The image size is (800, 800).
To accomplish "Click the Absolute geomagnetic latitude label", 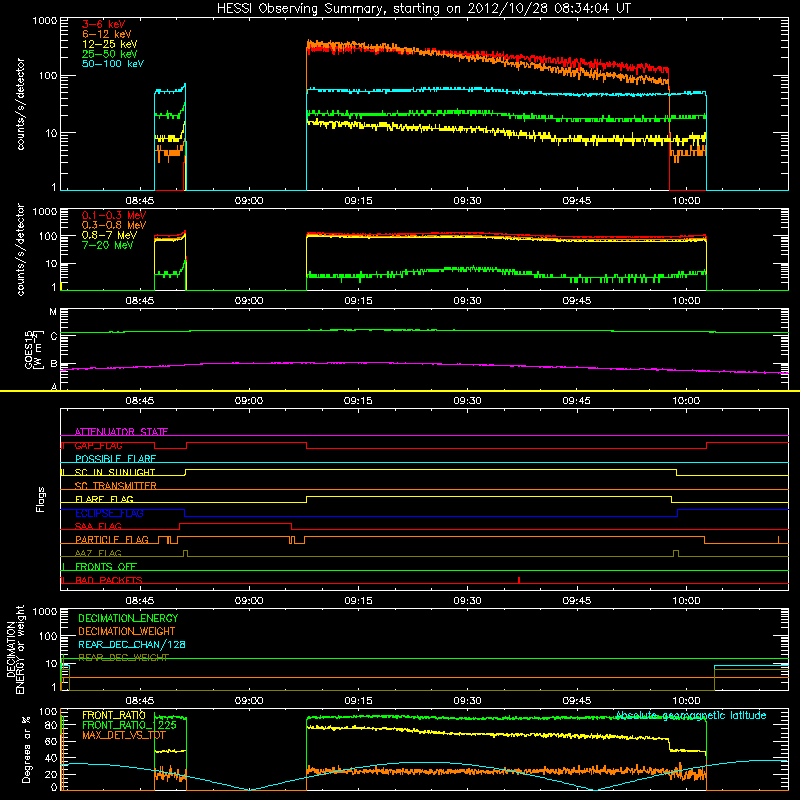I will click(x=691, y=715).
